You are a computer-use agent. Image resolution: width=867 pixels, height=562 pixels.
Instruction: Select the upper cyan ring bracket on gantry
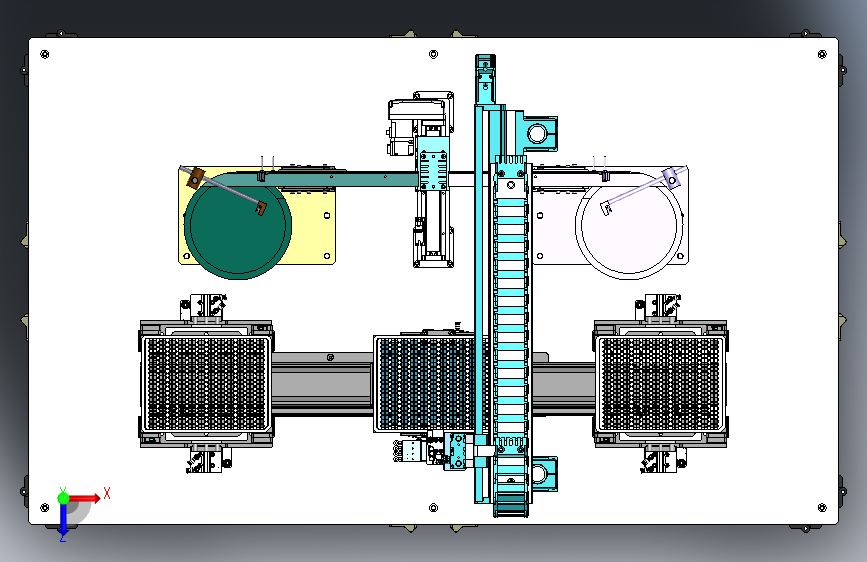pyautogui.click(x=537, y=133)
